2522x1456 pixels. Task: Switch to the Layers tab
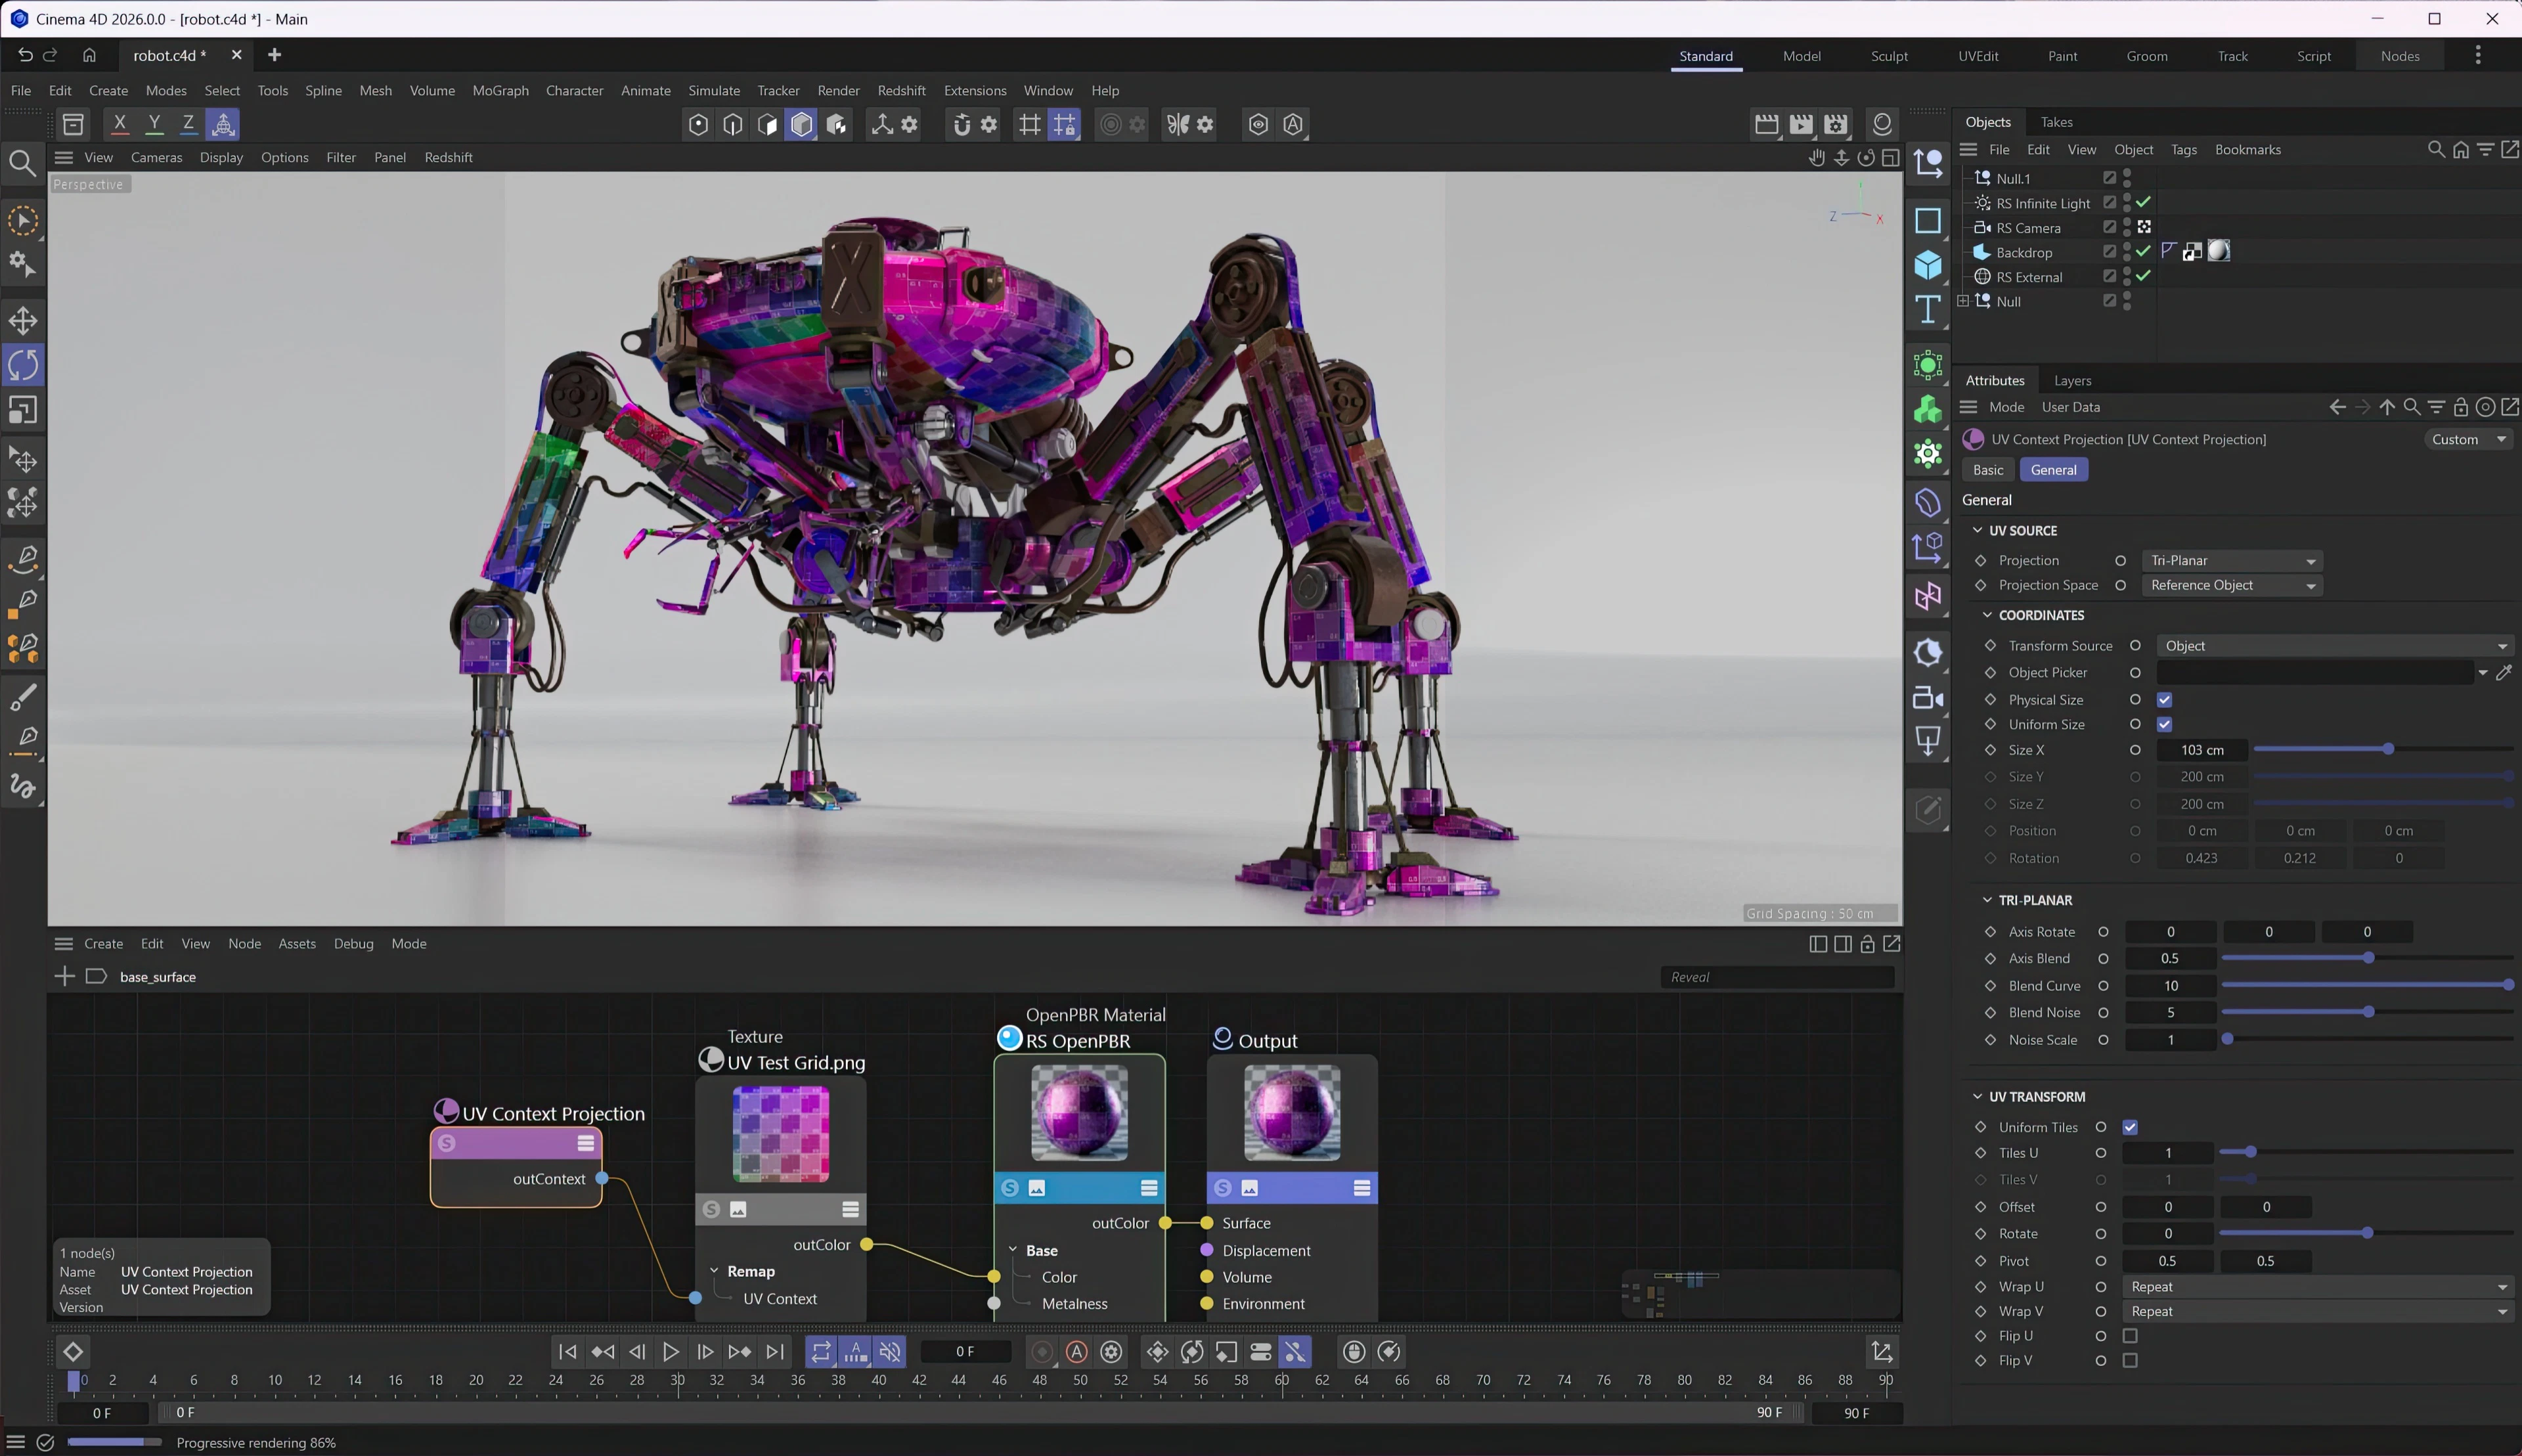point(2072,381)
